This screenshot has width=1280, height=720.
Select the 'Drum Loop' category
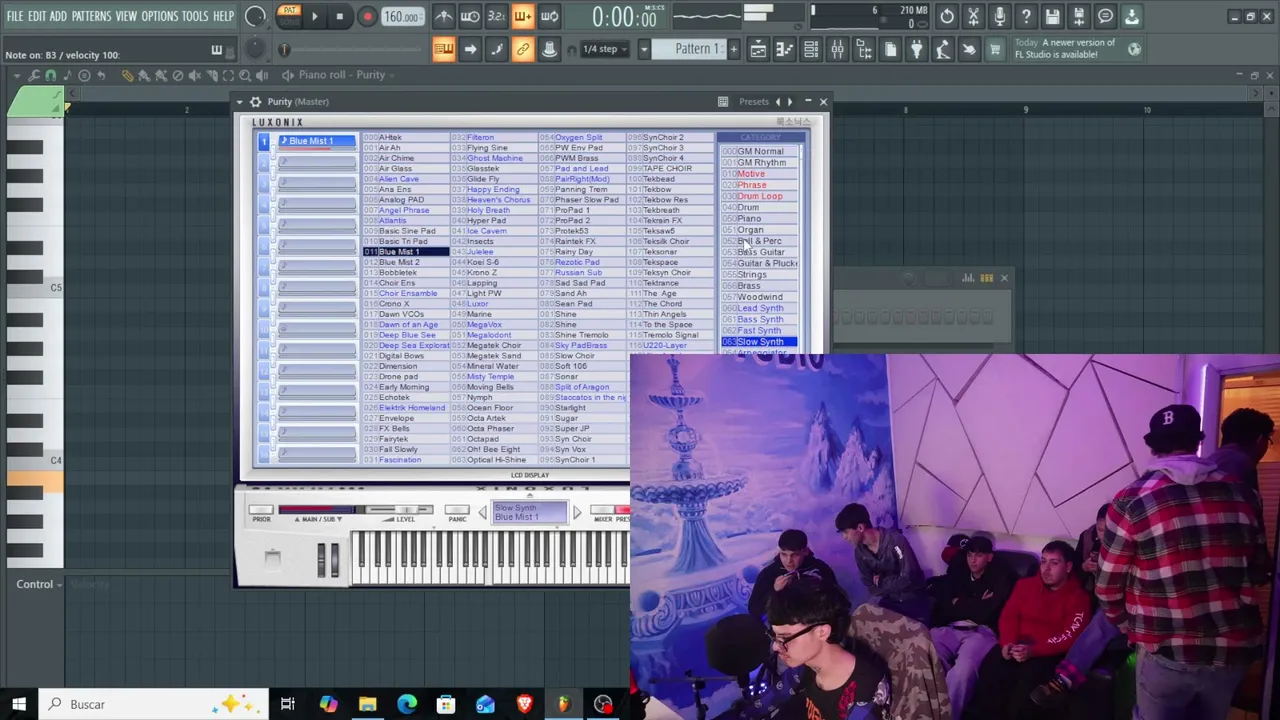760,197
